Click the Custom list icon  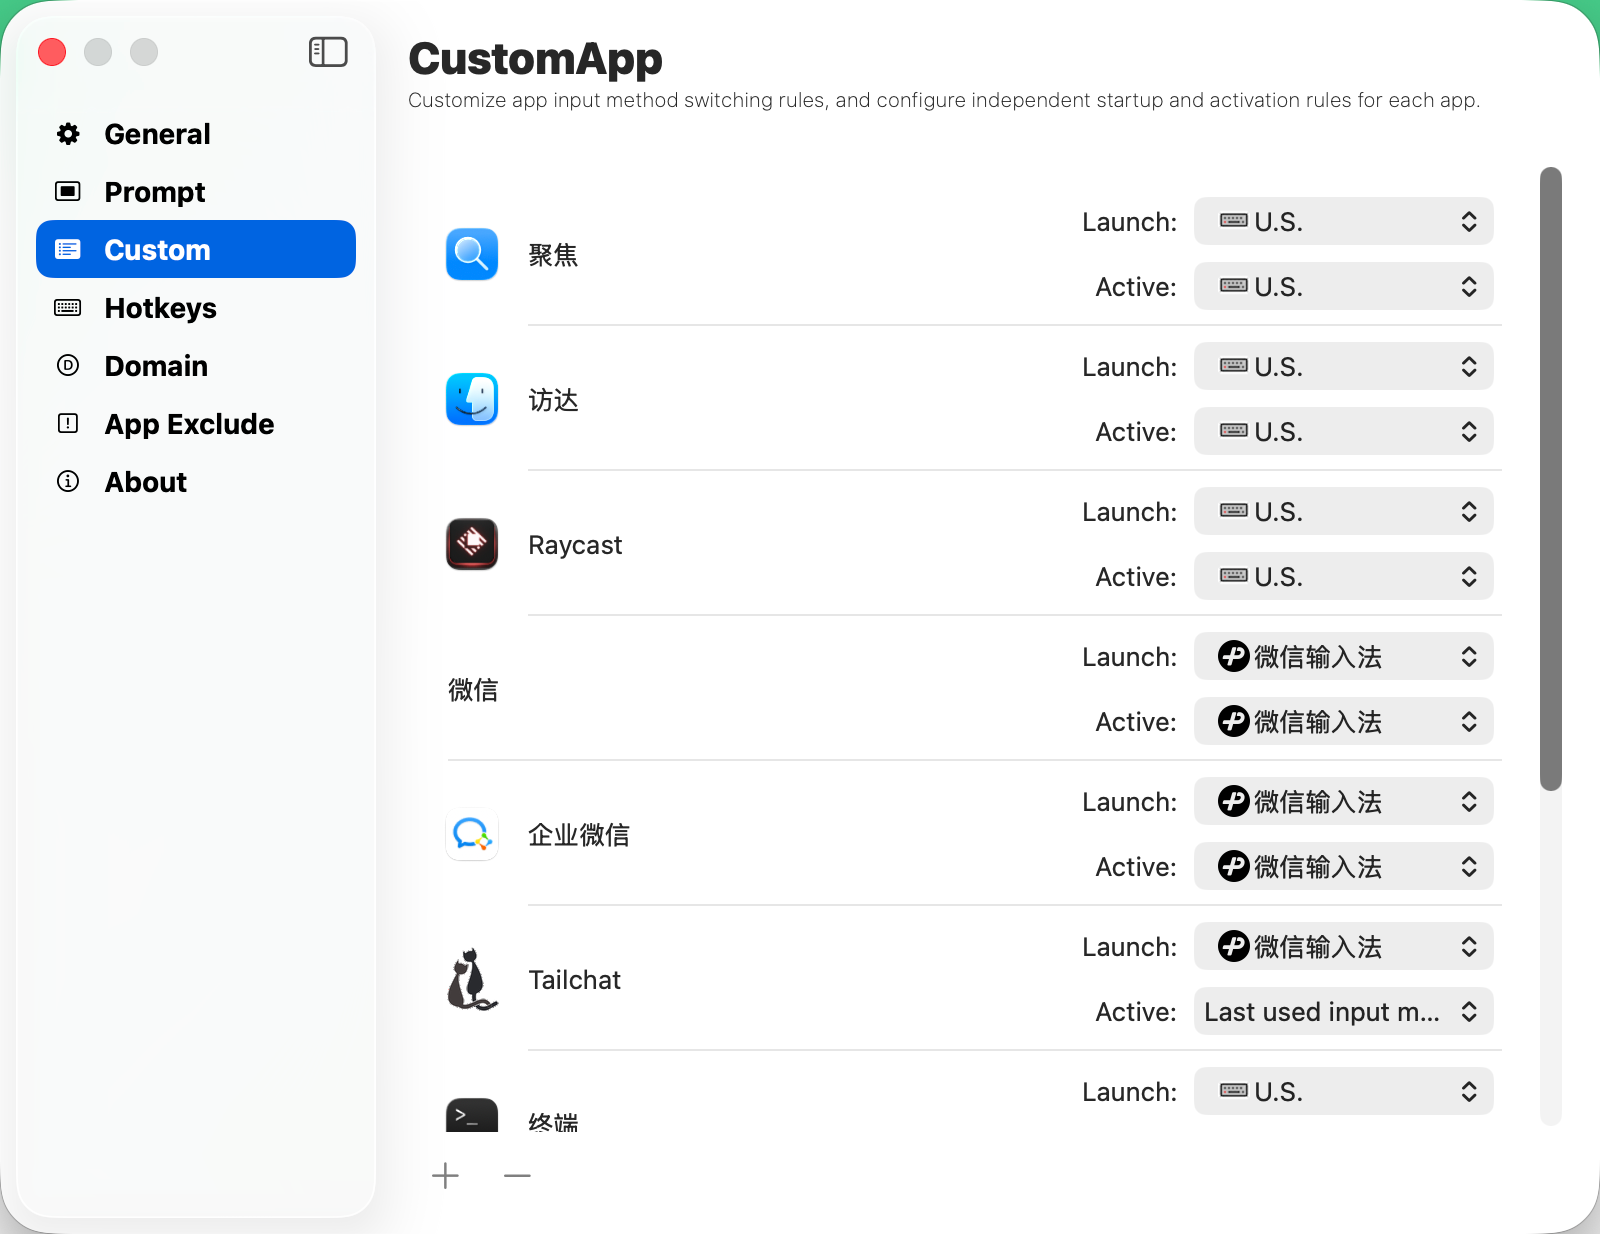[68, 249]
